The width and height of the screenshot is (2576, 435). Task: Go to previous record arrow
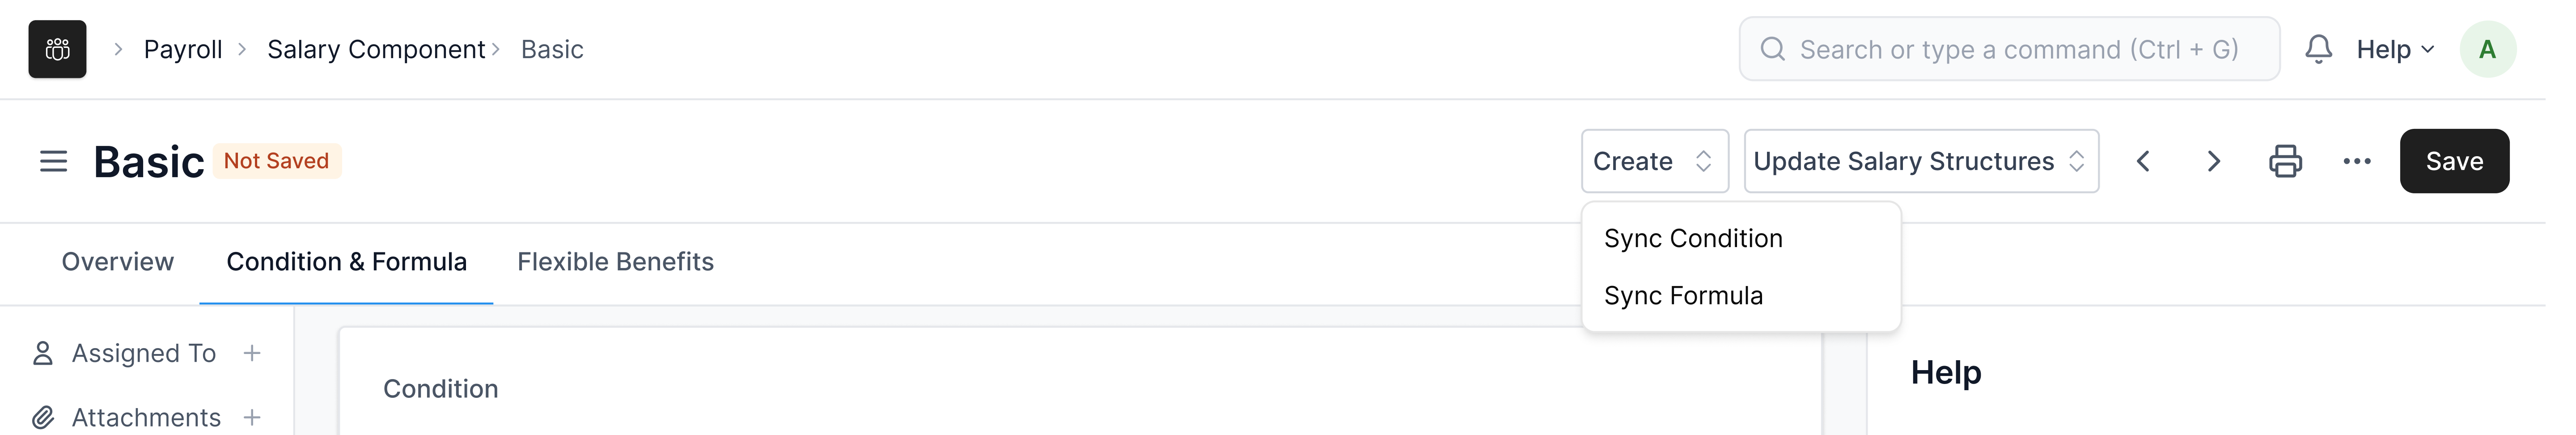pyautogui.click(x=2143, y=161)
